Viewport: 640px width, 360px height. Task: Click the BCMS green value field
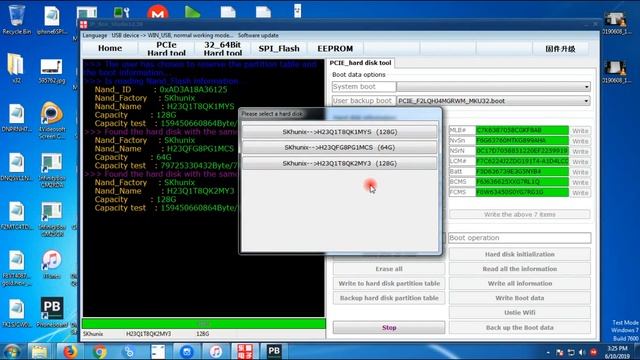522,182
